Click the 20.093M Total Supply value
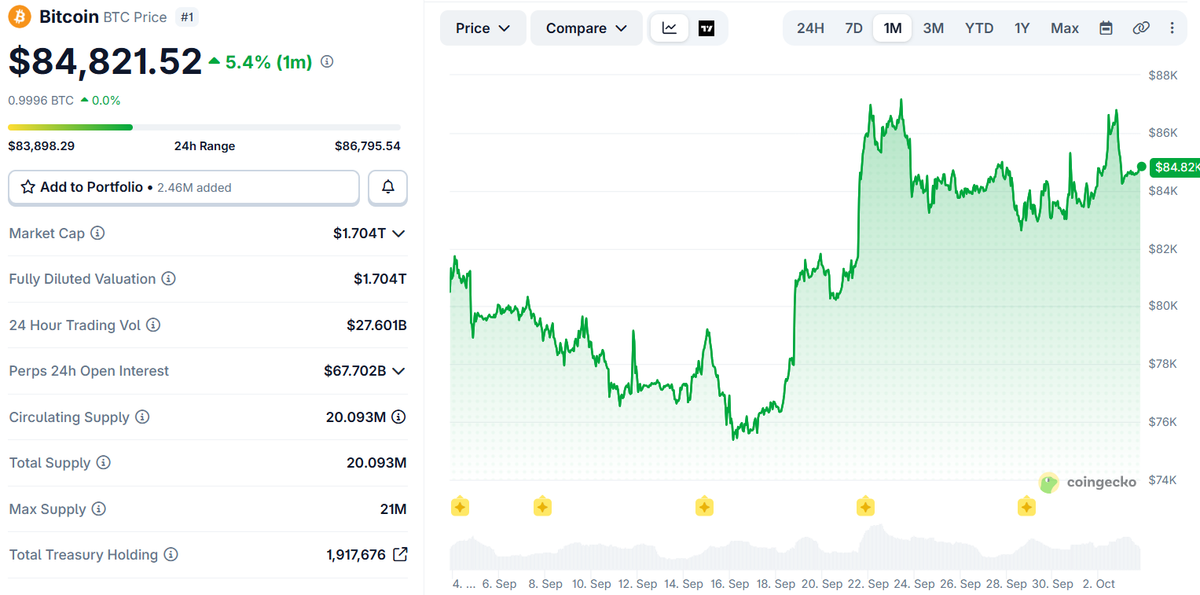 [376, 463]
